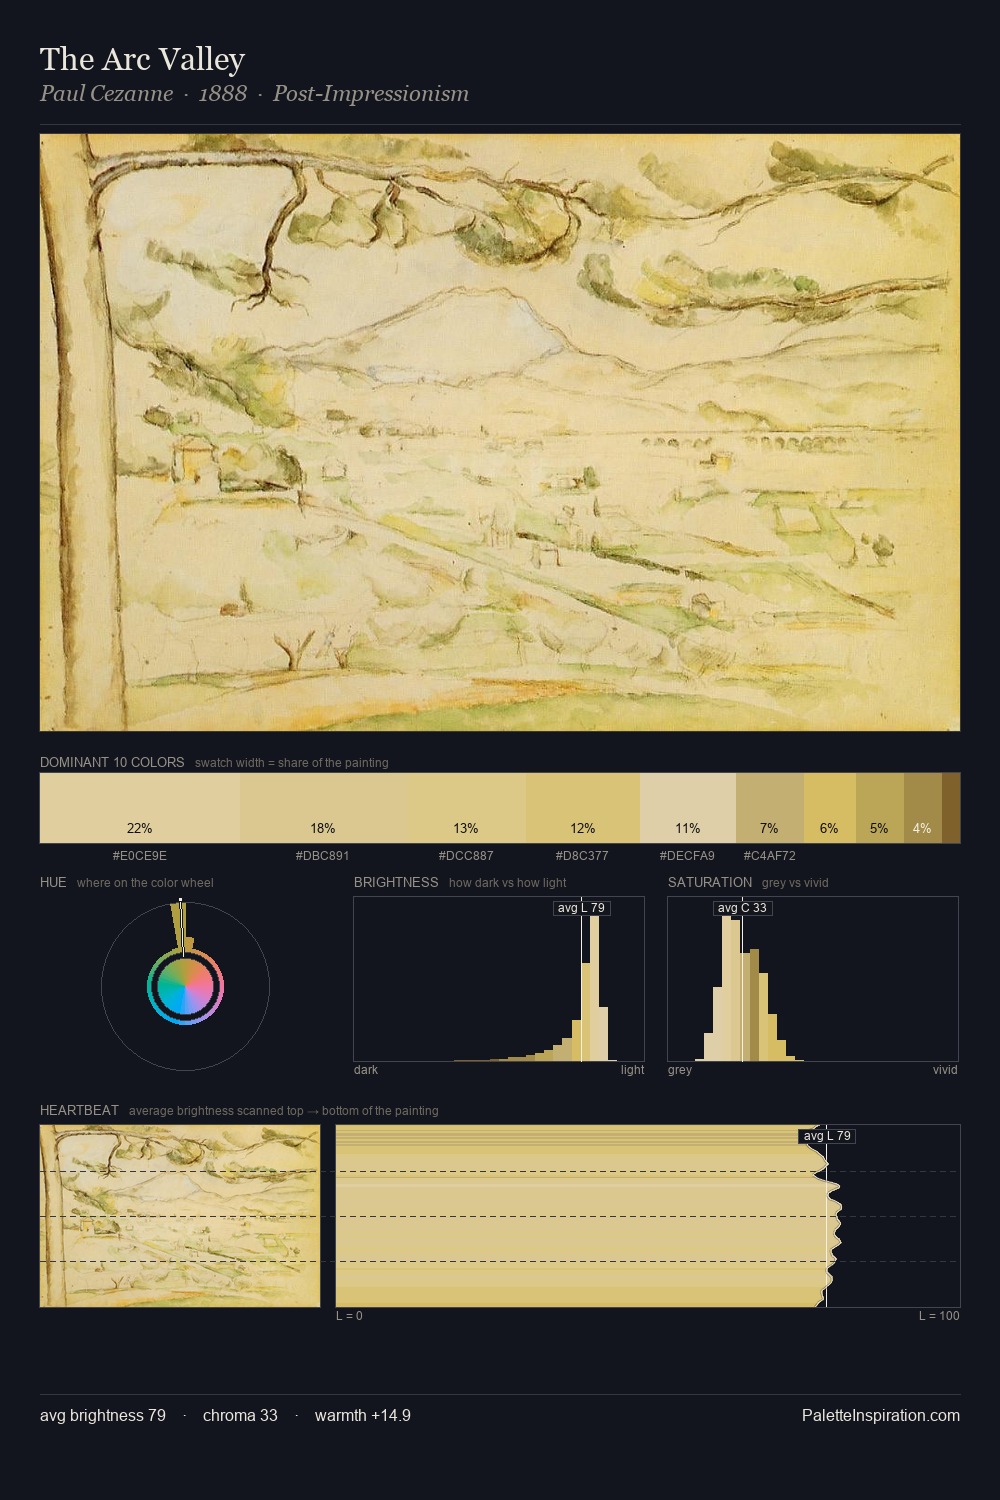Click the 'Post-Impressionism' style label
This screenshot has height=1500, width=1000.
tap(371, 94)
